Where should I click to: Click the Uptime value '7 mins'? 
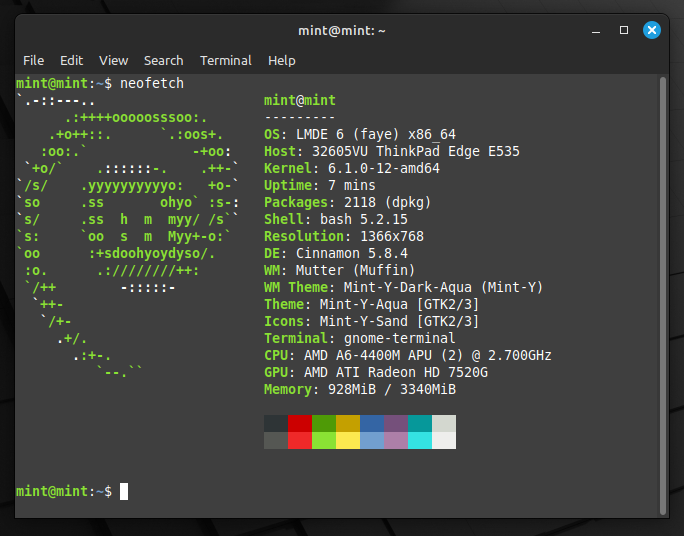tap(352, 185)
